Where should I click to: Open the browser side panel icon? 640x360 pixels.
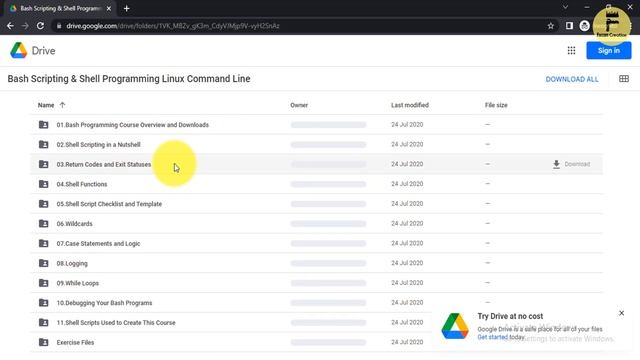click(569, 26)
